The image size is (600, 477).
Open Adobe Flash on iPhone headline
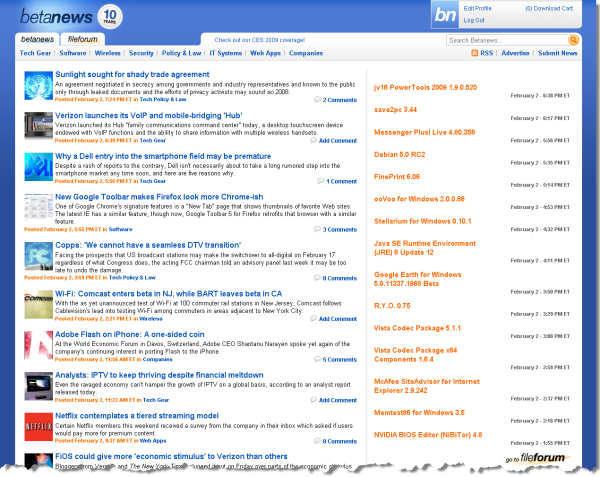coord(130,334)
